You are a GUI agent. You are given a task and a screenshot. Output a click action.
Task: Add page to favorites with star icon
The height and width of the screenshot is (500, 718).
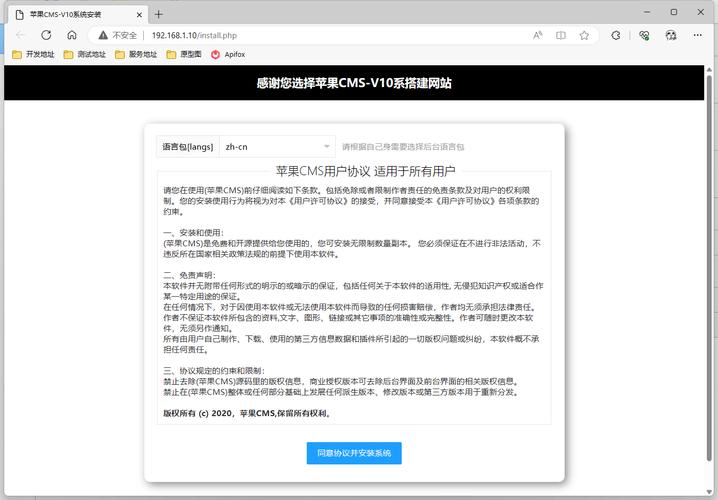[584, 35]
